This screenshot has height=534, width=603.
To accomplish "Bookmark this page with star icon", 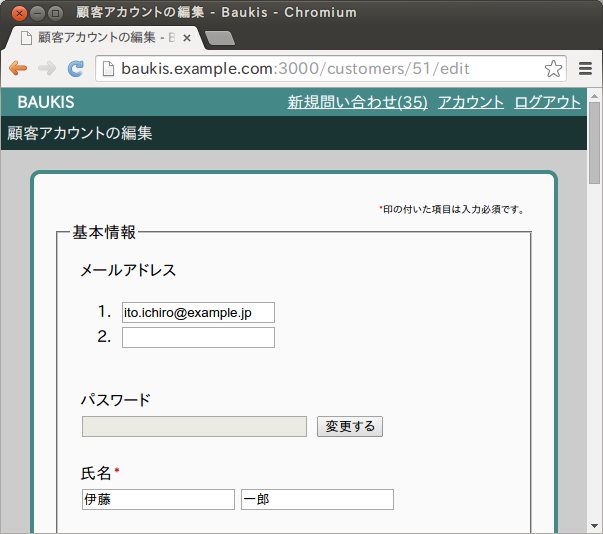I will pyautogui.click(x=553, y=69).
